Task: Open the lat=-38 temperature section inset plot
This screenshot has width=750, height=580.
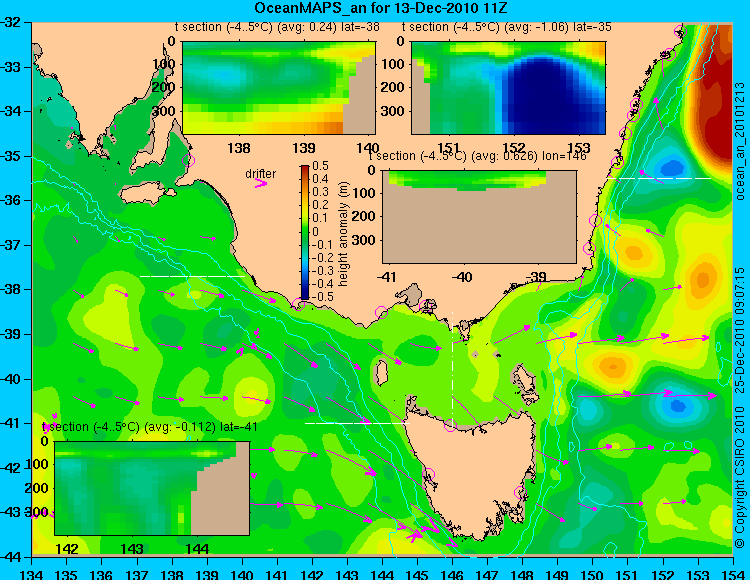Action: pyautogui.click(x=279, y=88)
